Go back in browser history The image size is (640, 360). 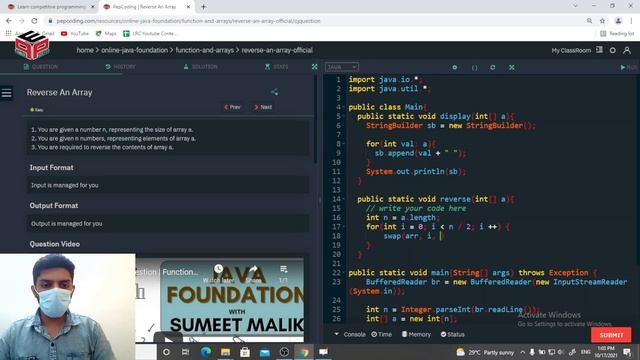9,21
